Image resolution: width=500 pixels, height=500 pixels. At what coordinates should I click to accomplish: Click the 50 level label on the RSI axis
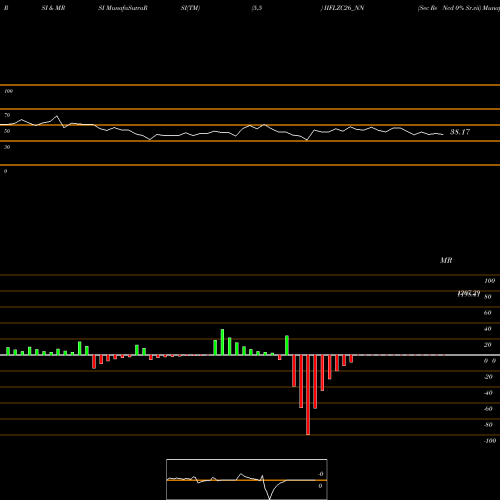7,131
